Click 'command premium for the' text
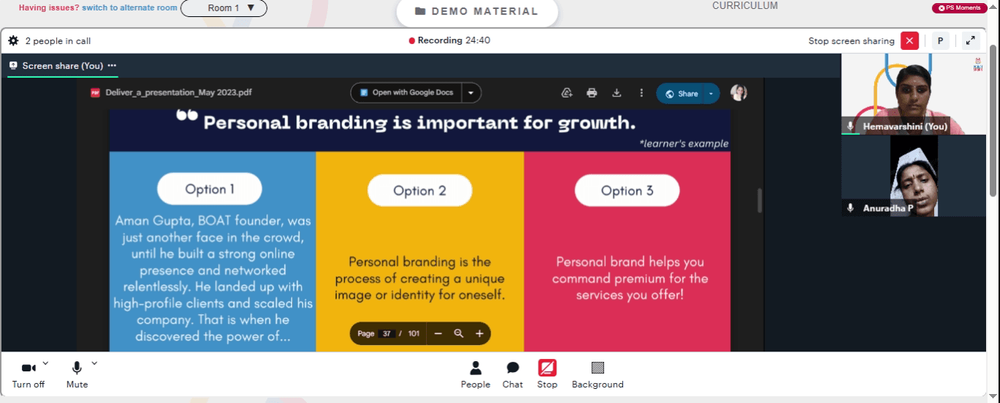The width and height of the screenshot is (1000, 403). 630,279
